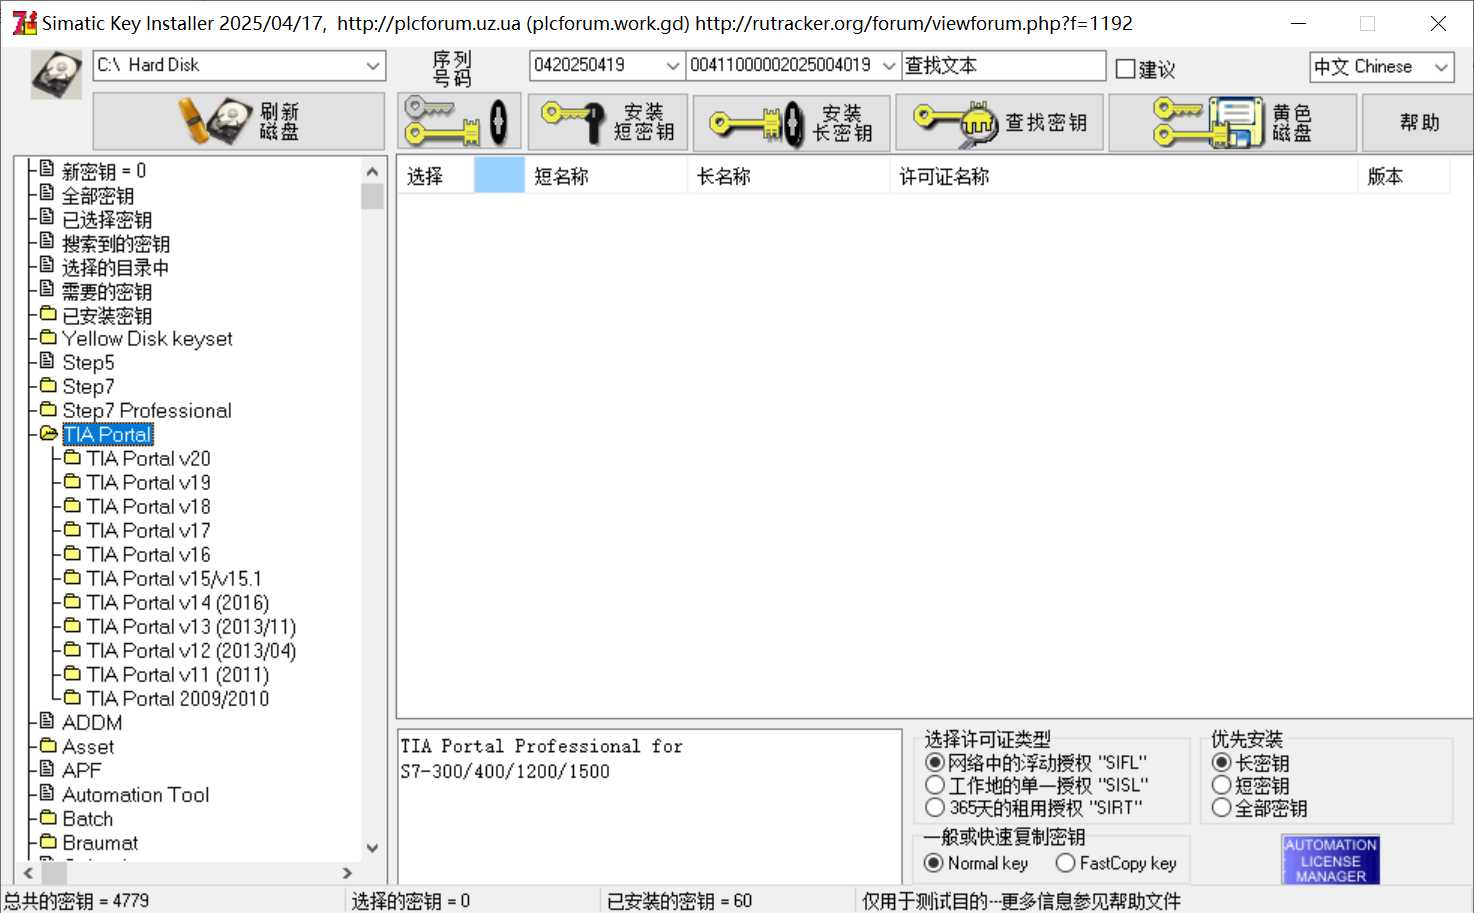Click the blue highlighted column header
Screen dimensions: 1474x913
tap(499, 176)
